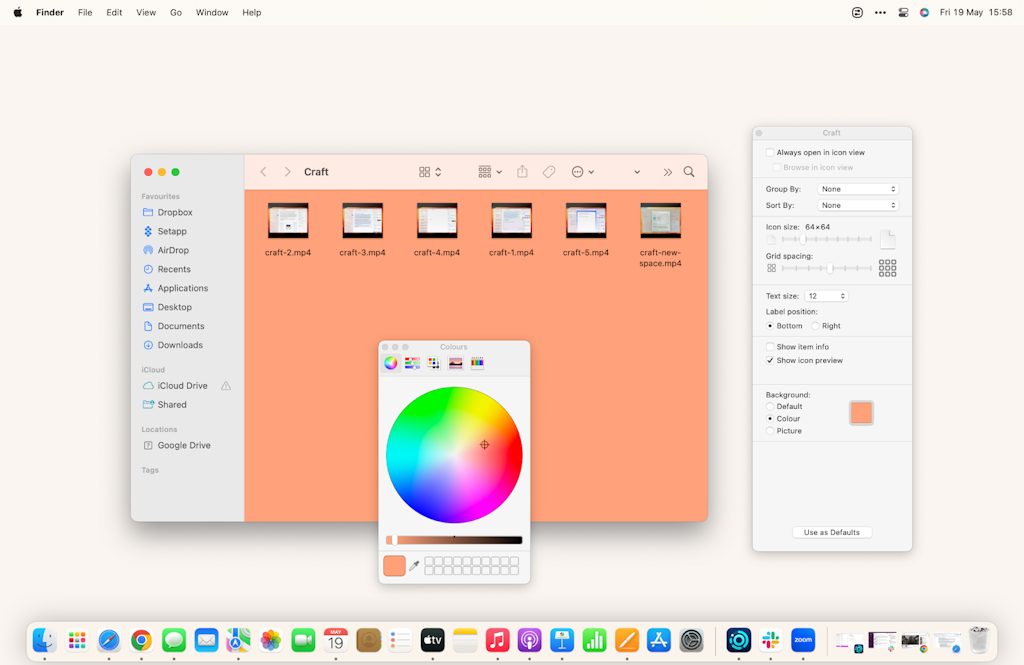1024x665 pixels.
Task: Select the Applications sidebar item
Action: (x=182, y=287)
